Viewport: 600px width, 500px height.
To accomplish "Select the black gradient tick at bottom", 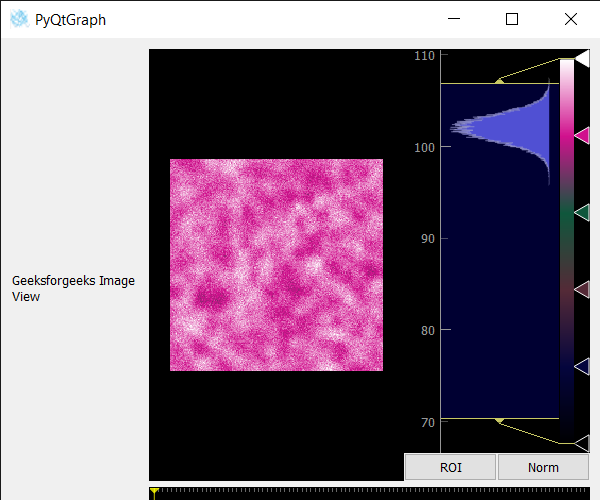I will click(582, 443).
